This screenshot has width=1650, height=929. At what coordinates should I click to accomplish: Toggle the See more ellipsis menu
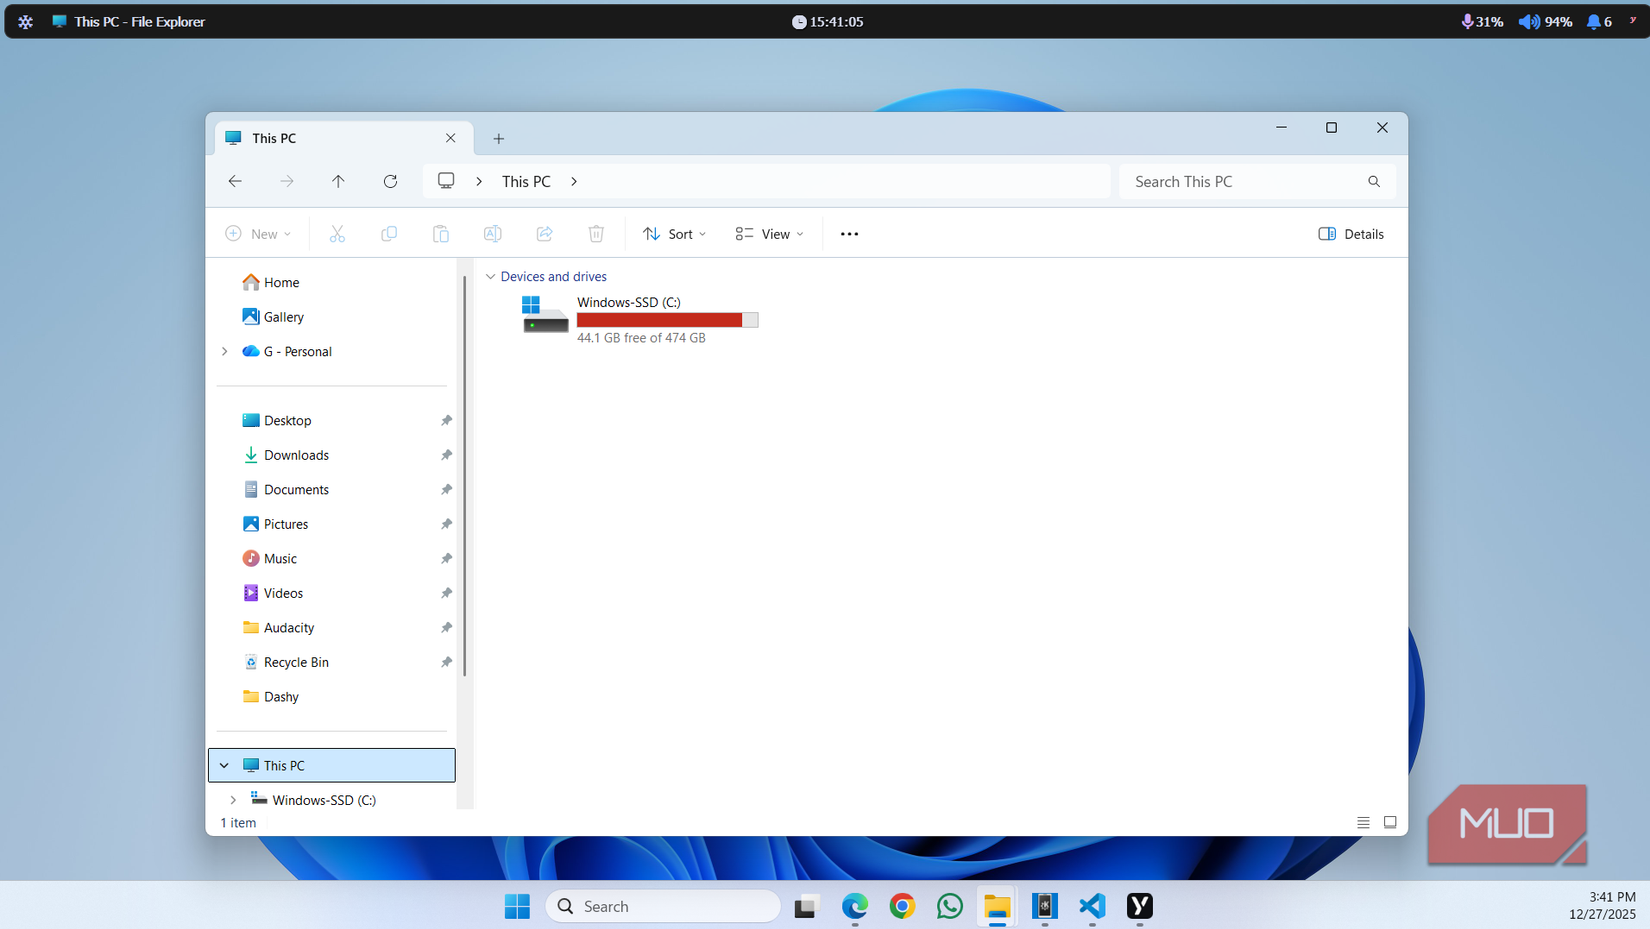[x=849, y=233]
